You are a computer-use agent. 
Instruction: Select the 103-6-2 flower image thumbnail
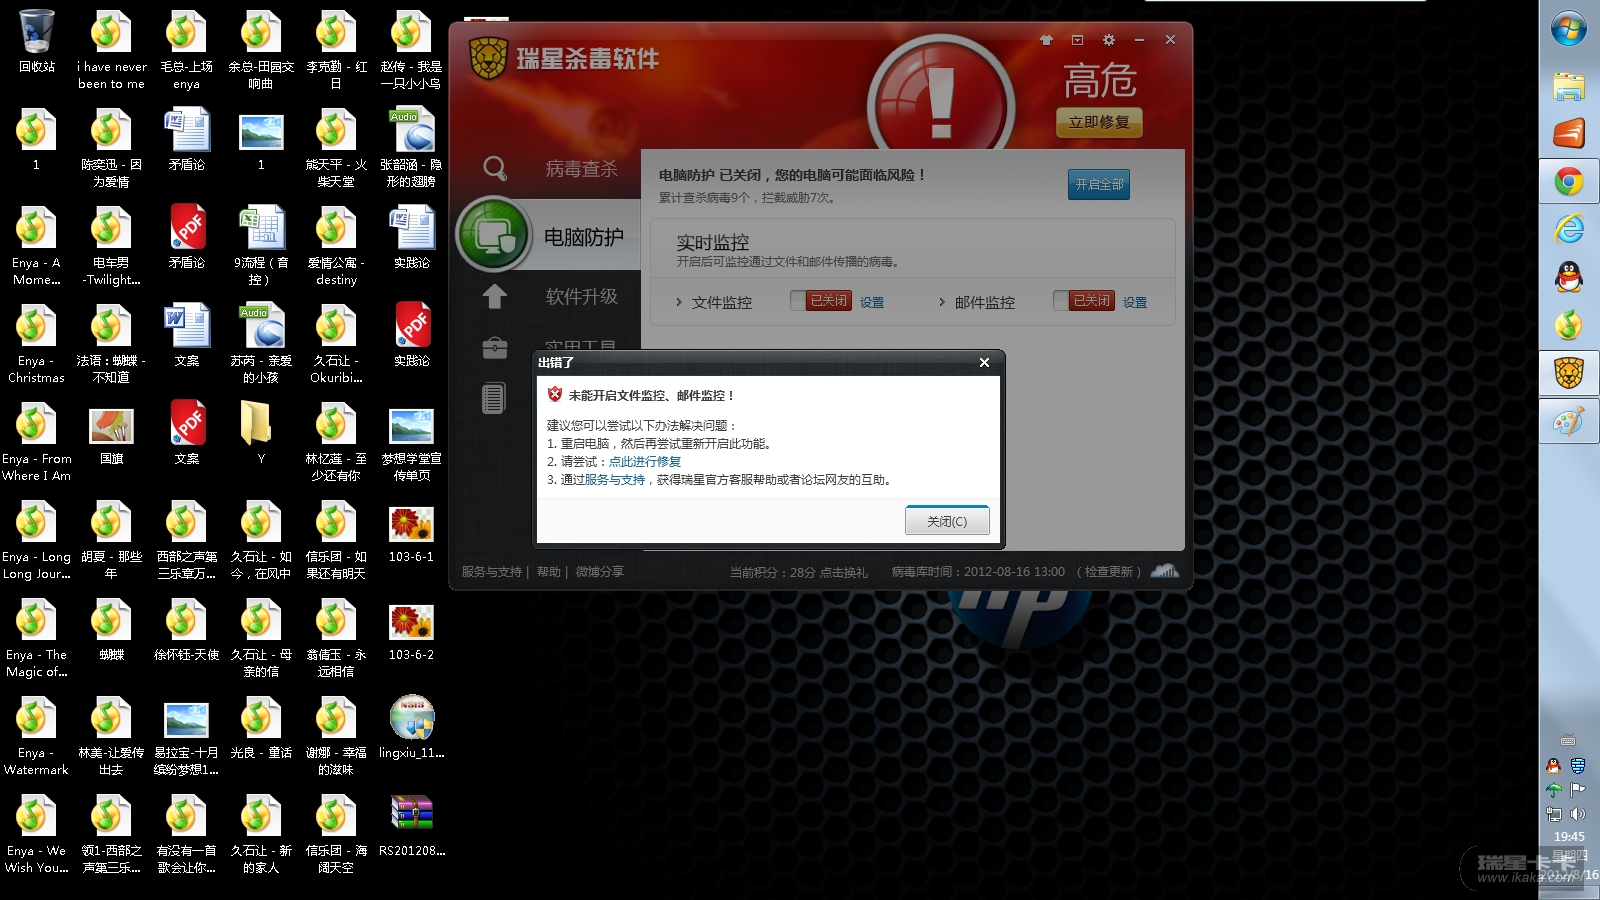(412, 630)
